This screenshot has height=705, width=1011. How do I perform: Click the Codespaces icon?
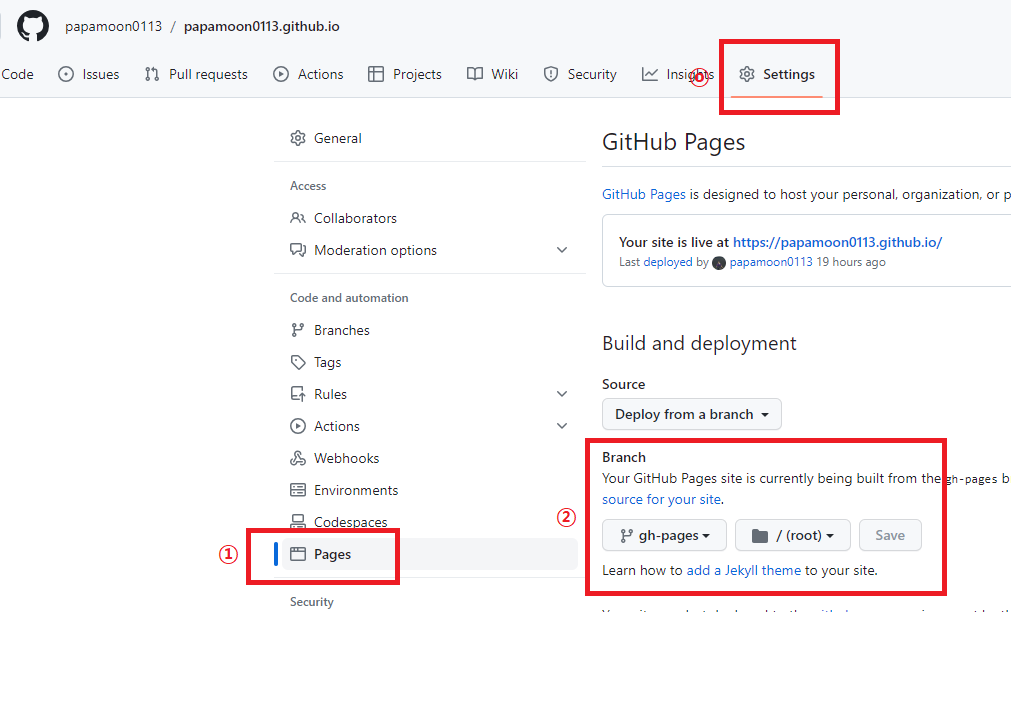point(298,521)
